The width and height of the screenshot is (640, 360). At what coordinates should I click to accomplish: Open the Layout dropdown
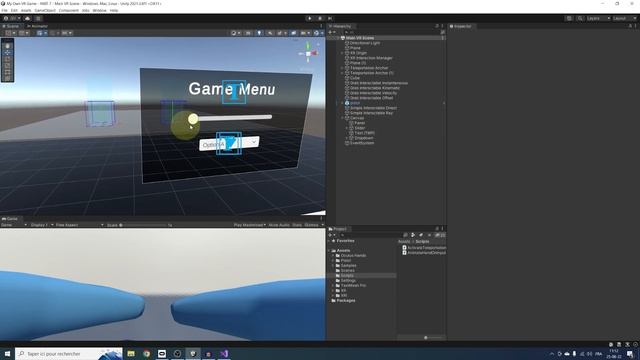624,18
